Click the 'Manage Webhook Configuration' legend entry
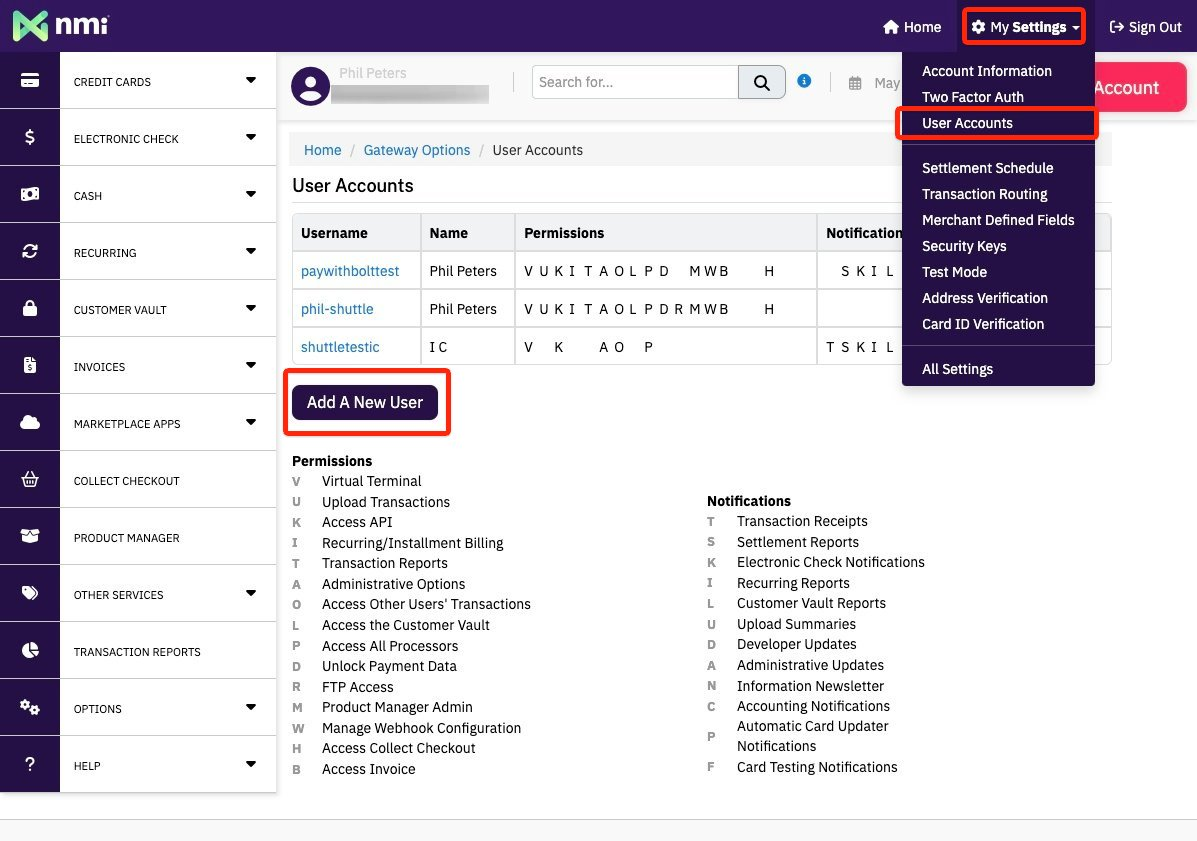1197x841 pixels. (x=421, y=728)
